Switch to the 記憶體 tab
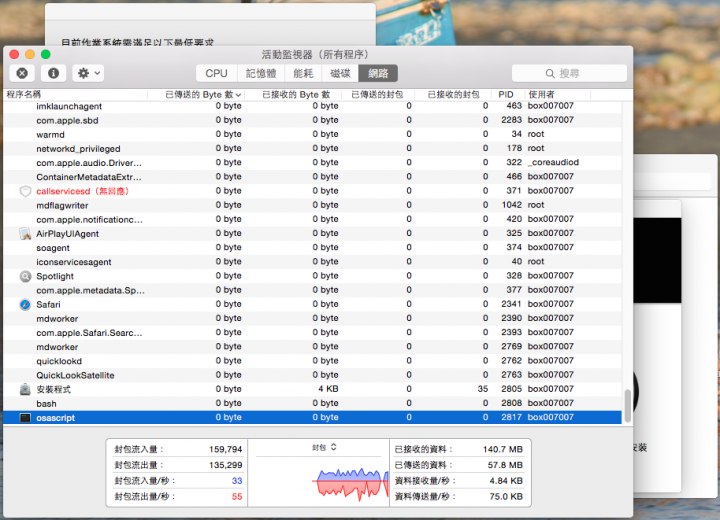 coord(261,73)
